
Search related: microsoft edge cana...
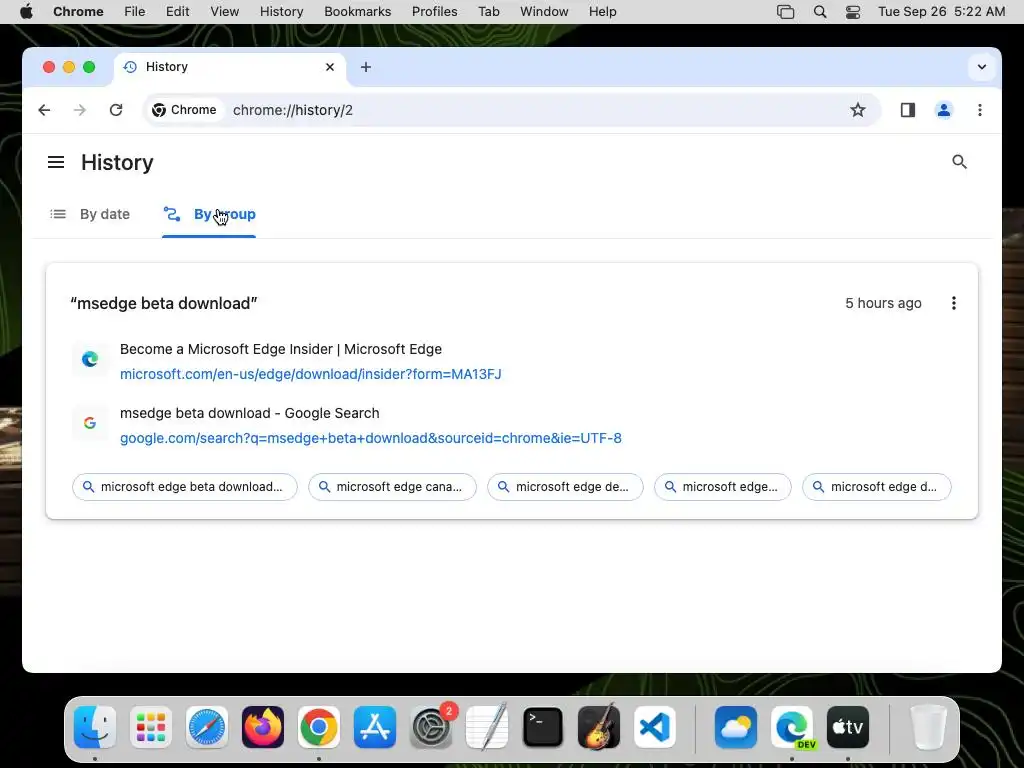point(392,487)
